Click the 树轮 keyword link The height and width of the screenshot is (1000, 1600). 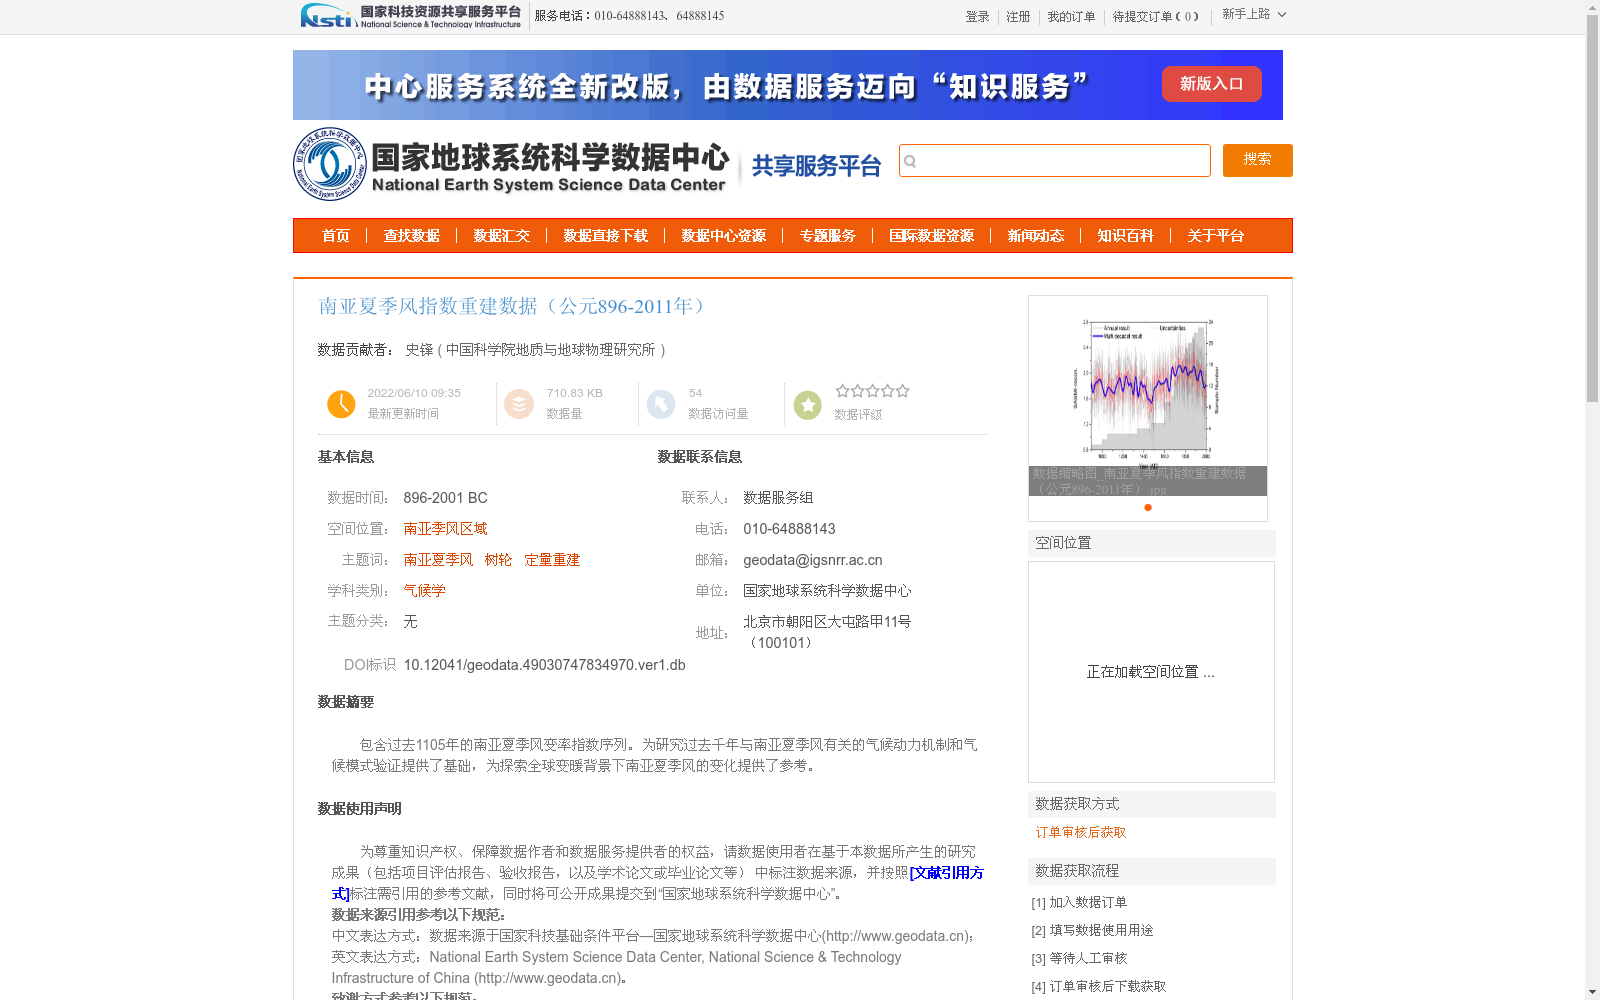pyautogui.click(x=498, y=560)
